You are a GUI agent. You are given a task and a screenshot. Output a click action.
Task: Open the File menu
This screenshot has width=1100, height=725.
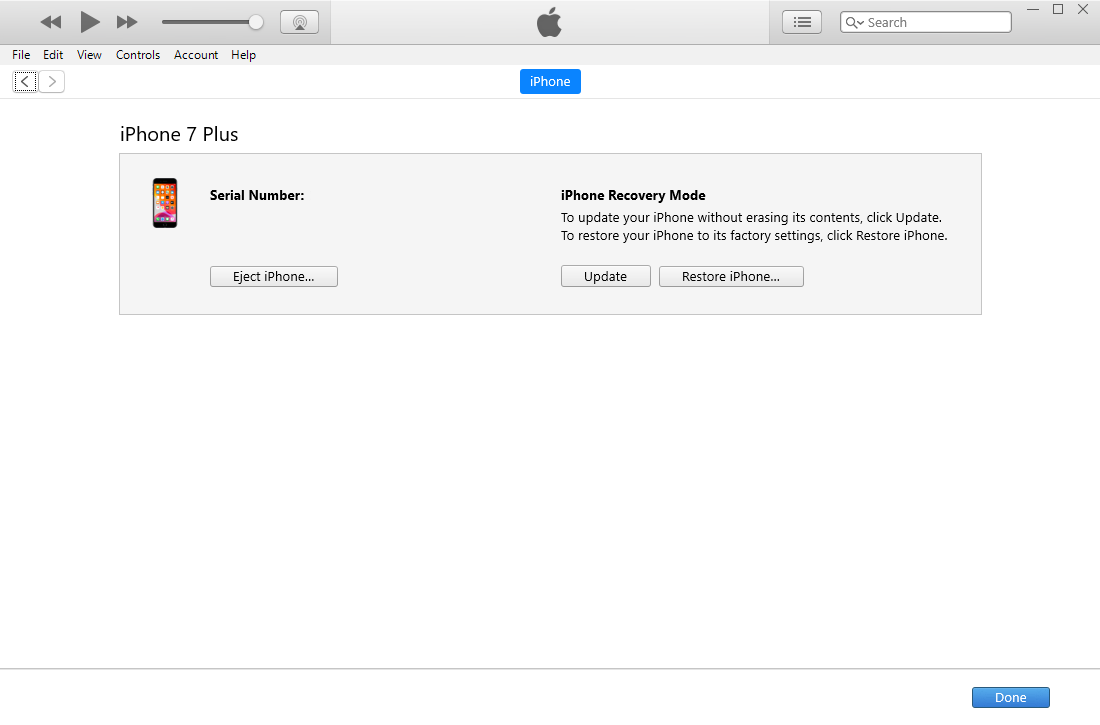pyautogui.click(x=21, y=55)
